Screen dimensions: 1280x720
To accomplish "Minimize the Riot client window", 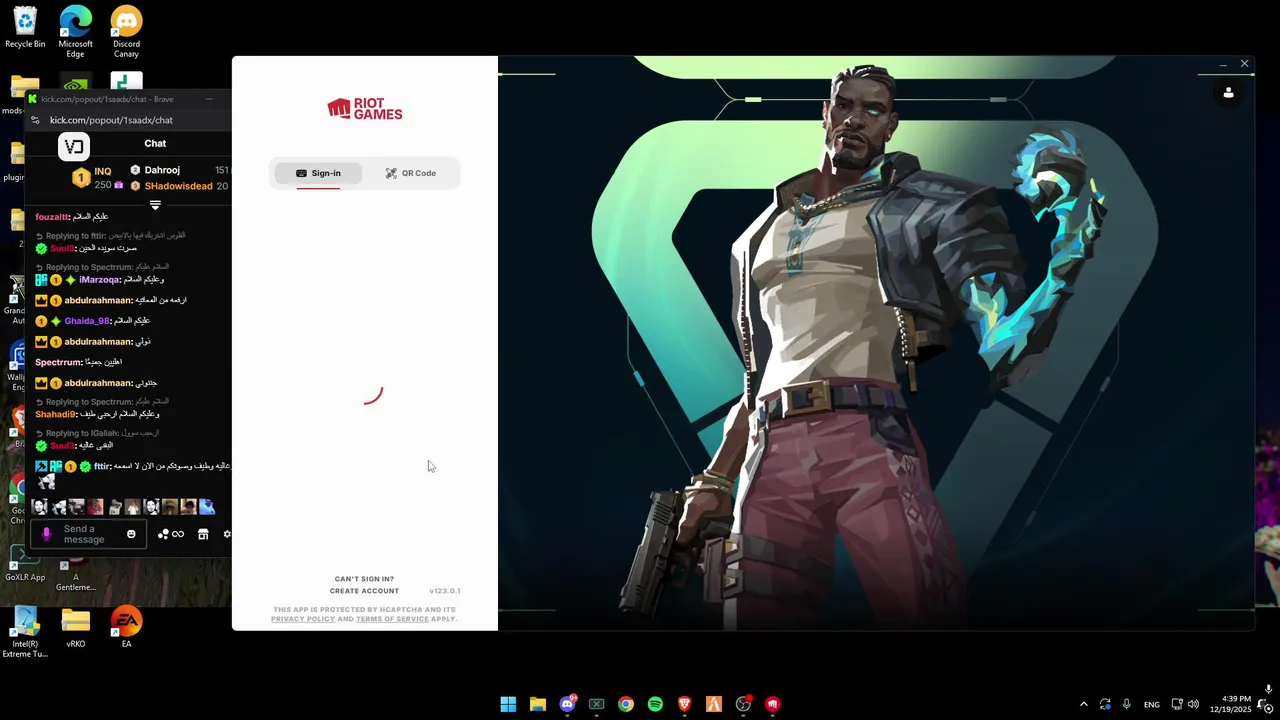I will [x=1222, y=64].
